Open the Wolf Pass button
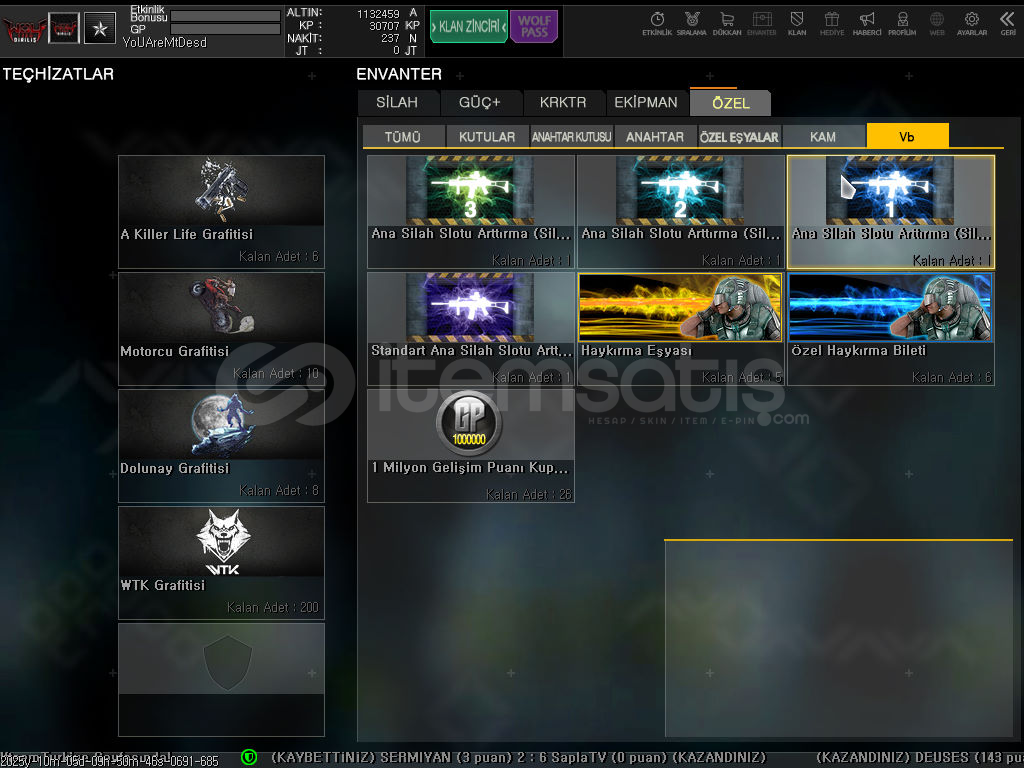1024x768 pixels. tap(534, 27)
